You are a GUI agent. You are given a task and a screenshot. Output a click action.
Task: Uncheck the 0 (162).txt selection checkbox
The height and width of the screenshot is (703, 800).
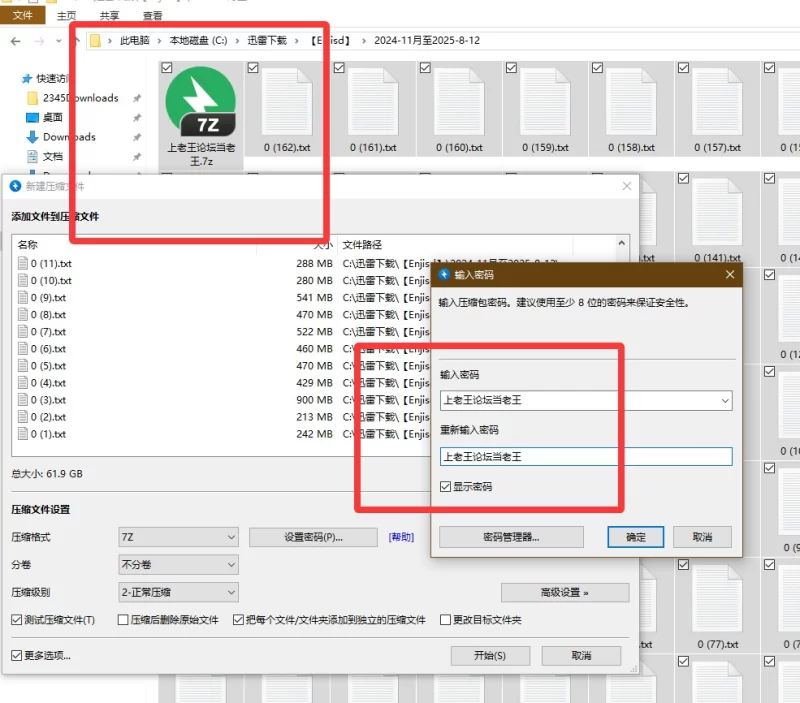pos(253,68)
